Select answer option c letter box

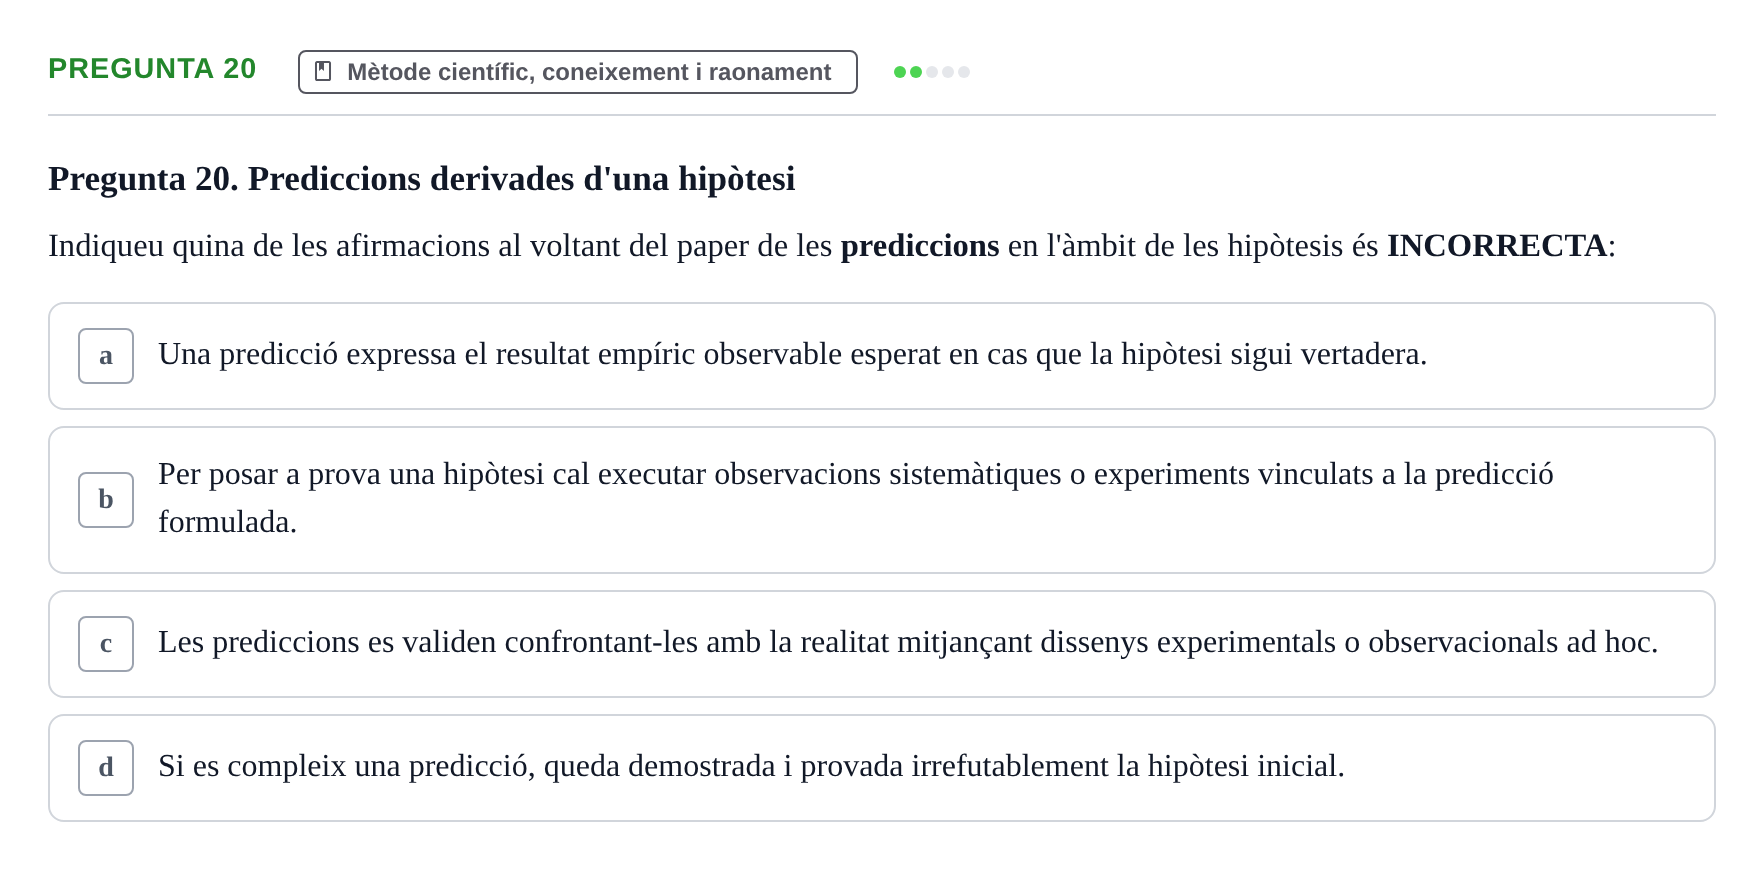pos(106,644)
